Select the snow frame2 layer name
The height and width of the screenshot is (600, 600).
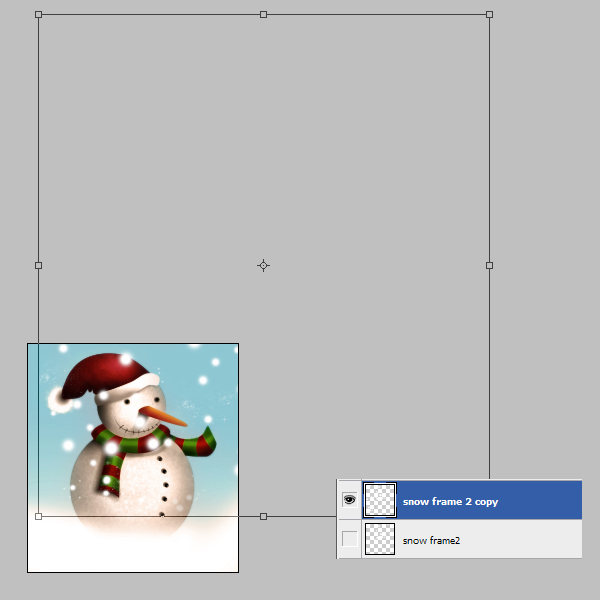click(x=431, y=540)
